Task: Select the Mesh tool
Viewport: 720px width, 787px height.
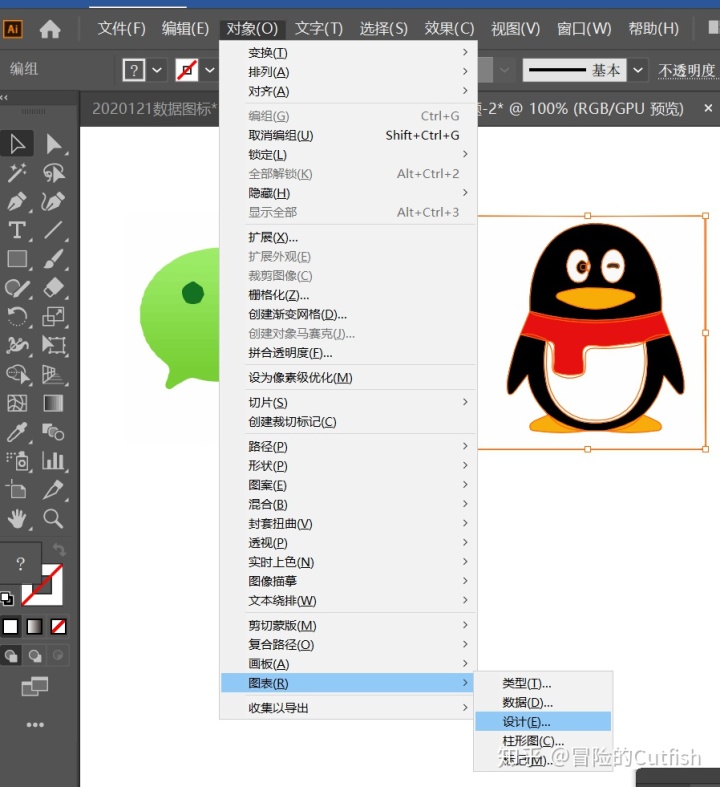Action: pyautogui.click(x=17, y=403)
